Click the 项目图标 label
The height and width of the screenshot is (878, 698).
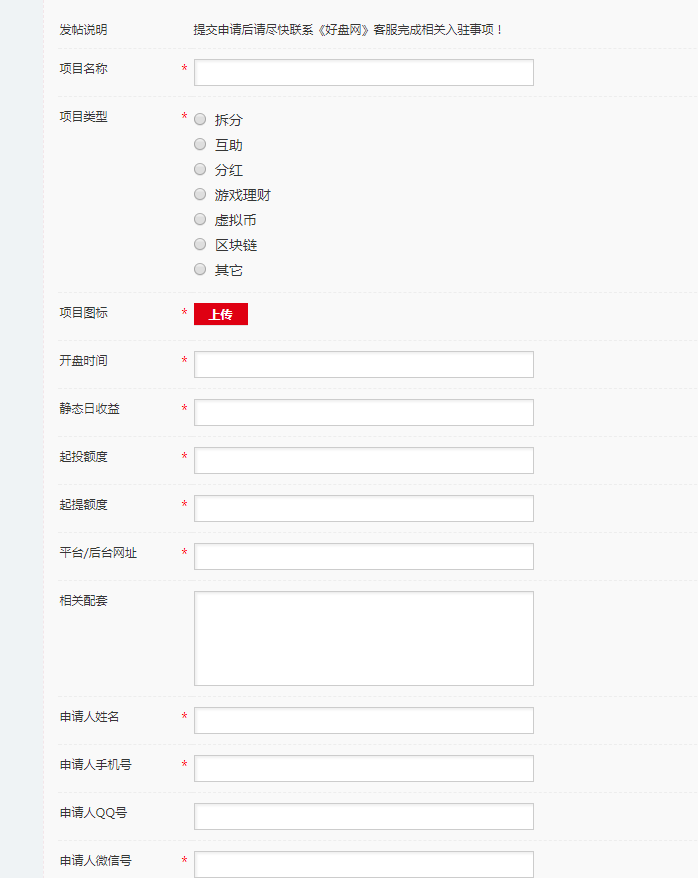point(83,312)
